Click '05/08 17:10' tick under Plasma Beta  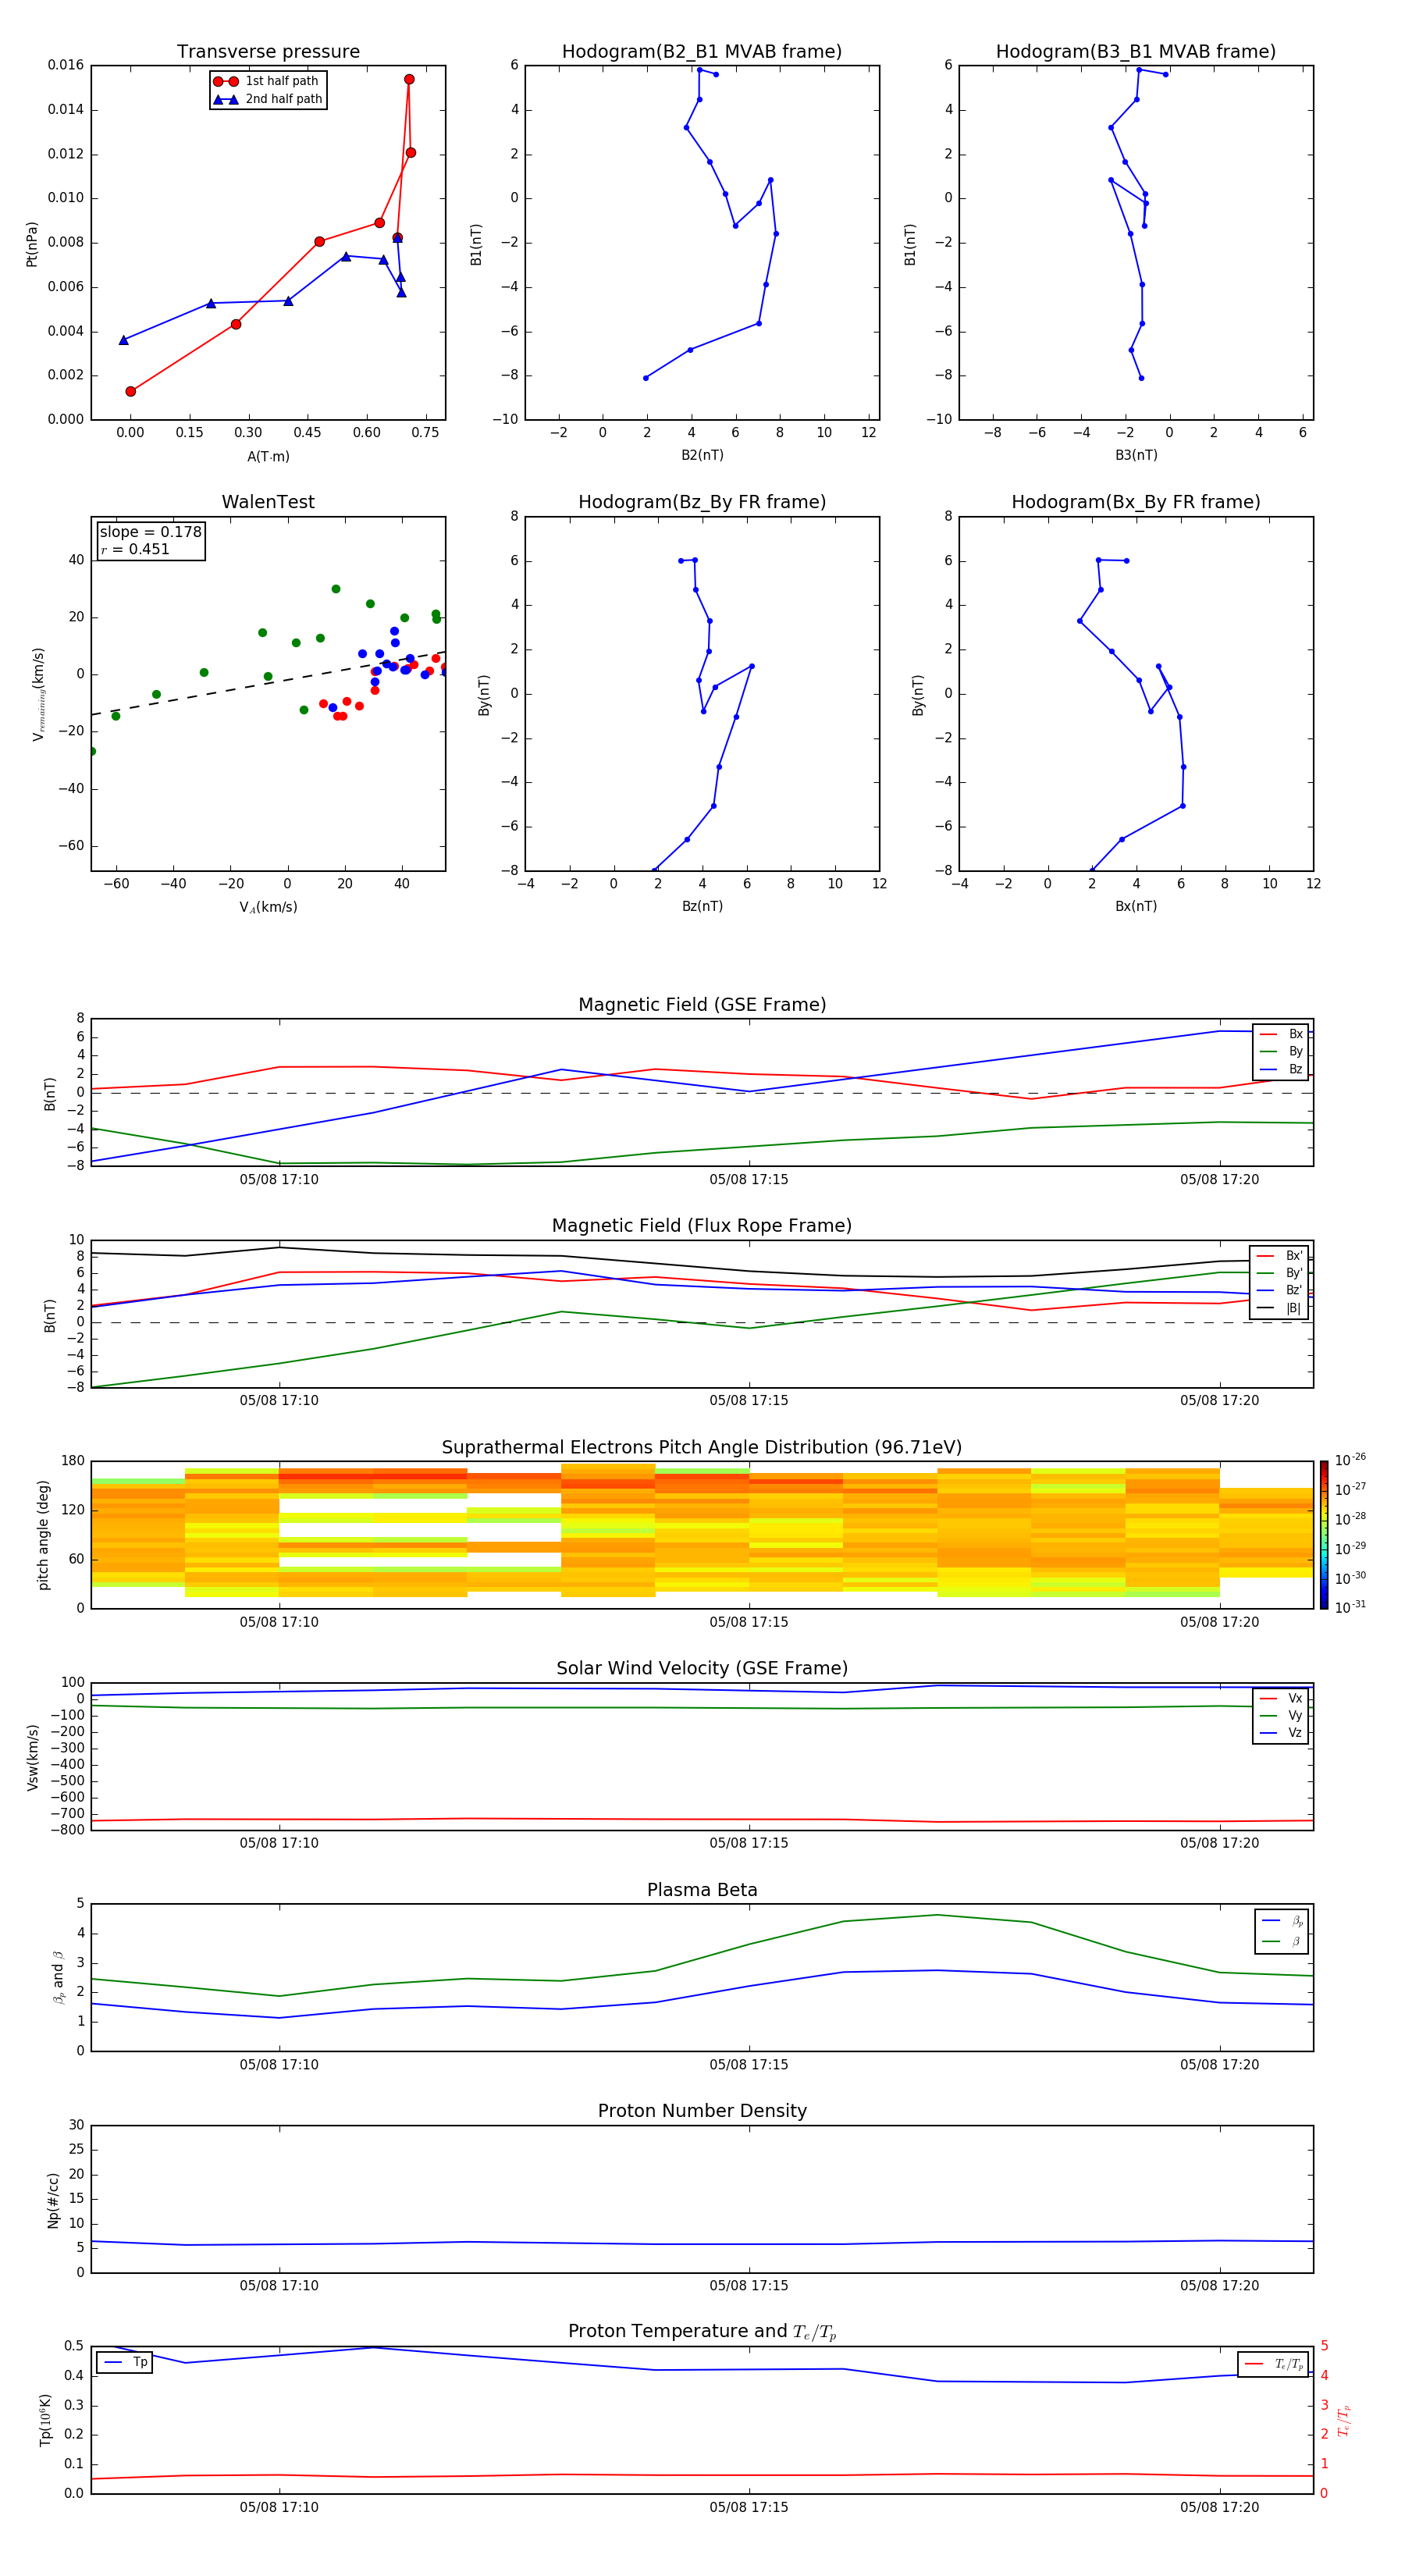[x=279, y=2065]
